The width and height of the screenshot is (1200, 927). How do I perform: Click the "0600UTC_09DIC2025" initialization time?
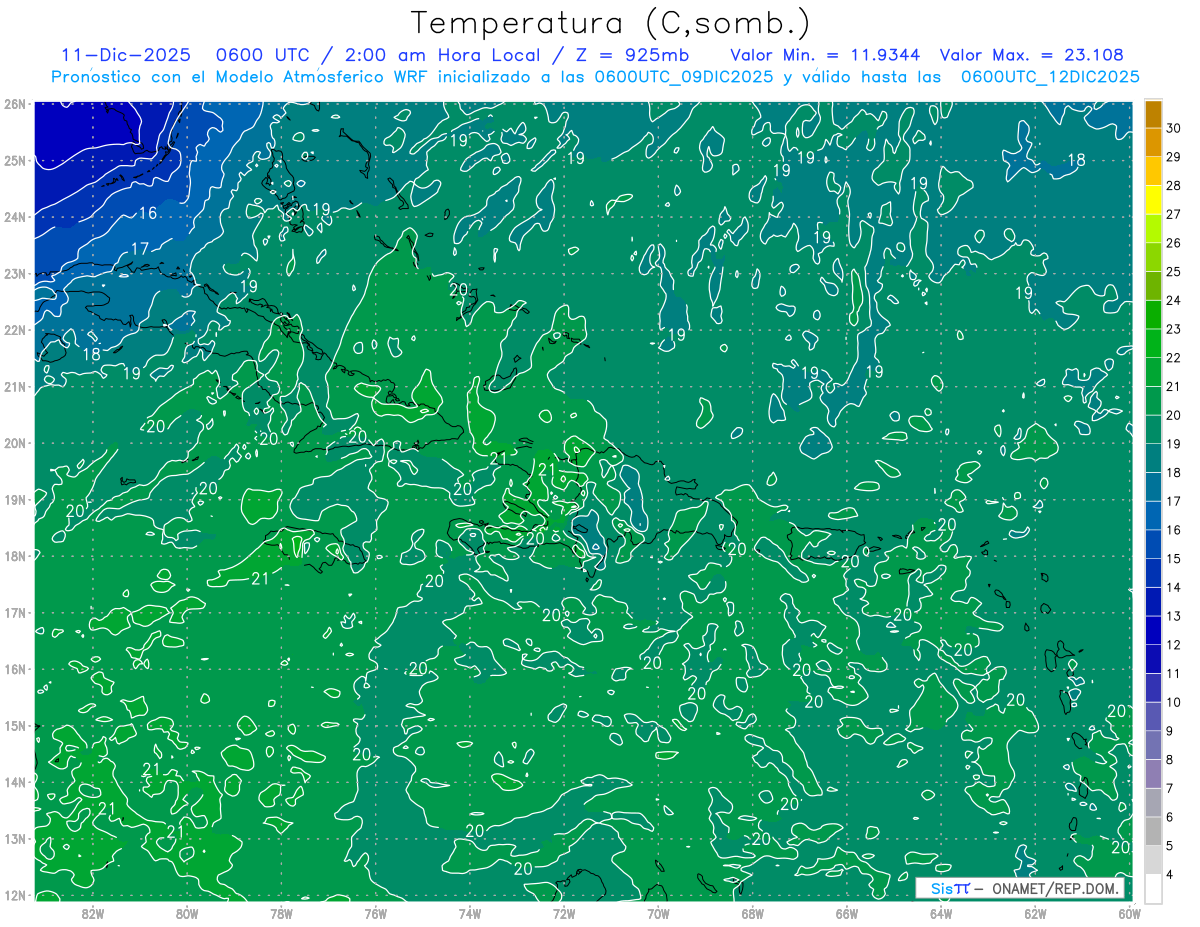pyautogui.click(x=683, y=76)
